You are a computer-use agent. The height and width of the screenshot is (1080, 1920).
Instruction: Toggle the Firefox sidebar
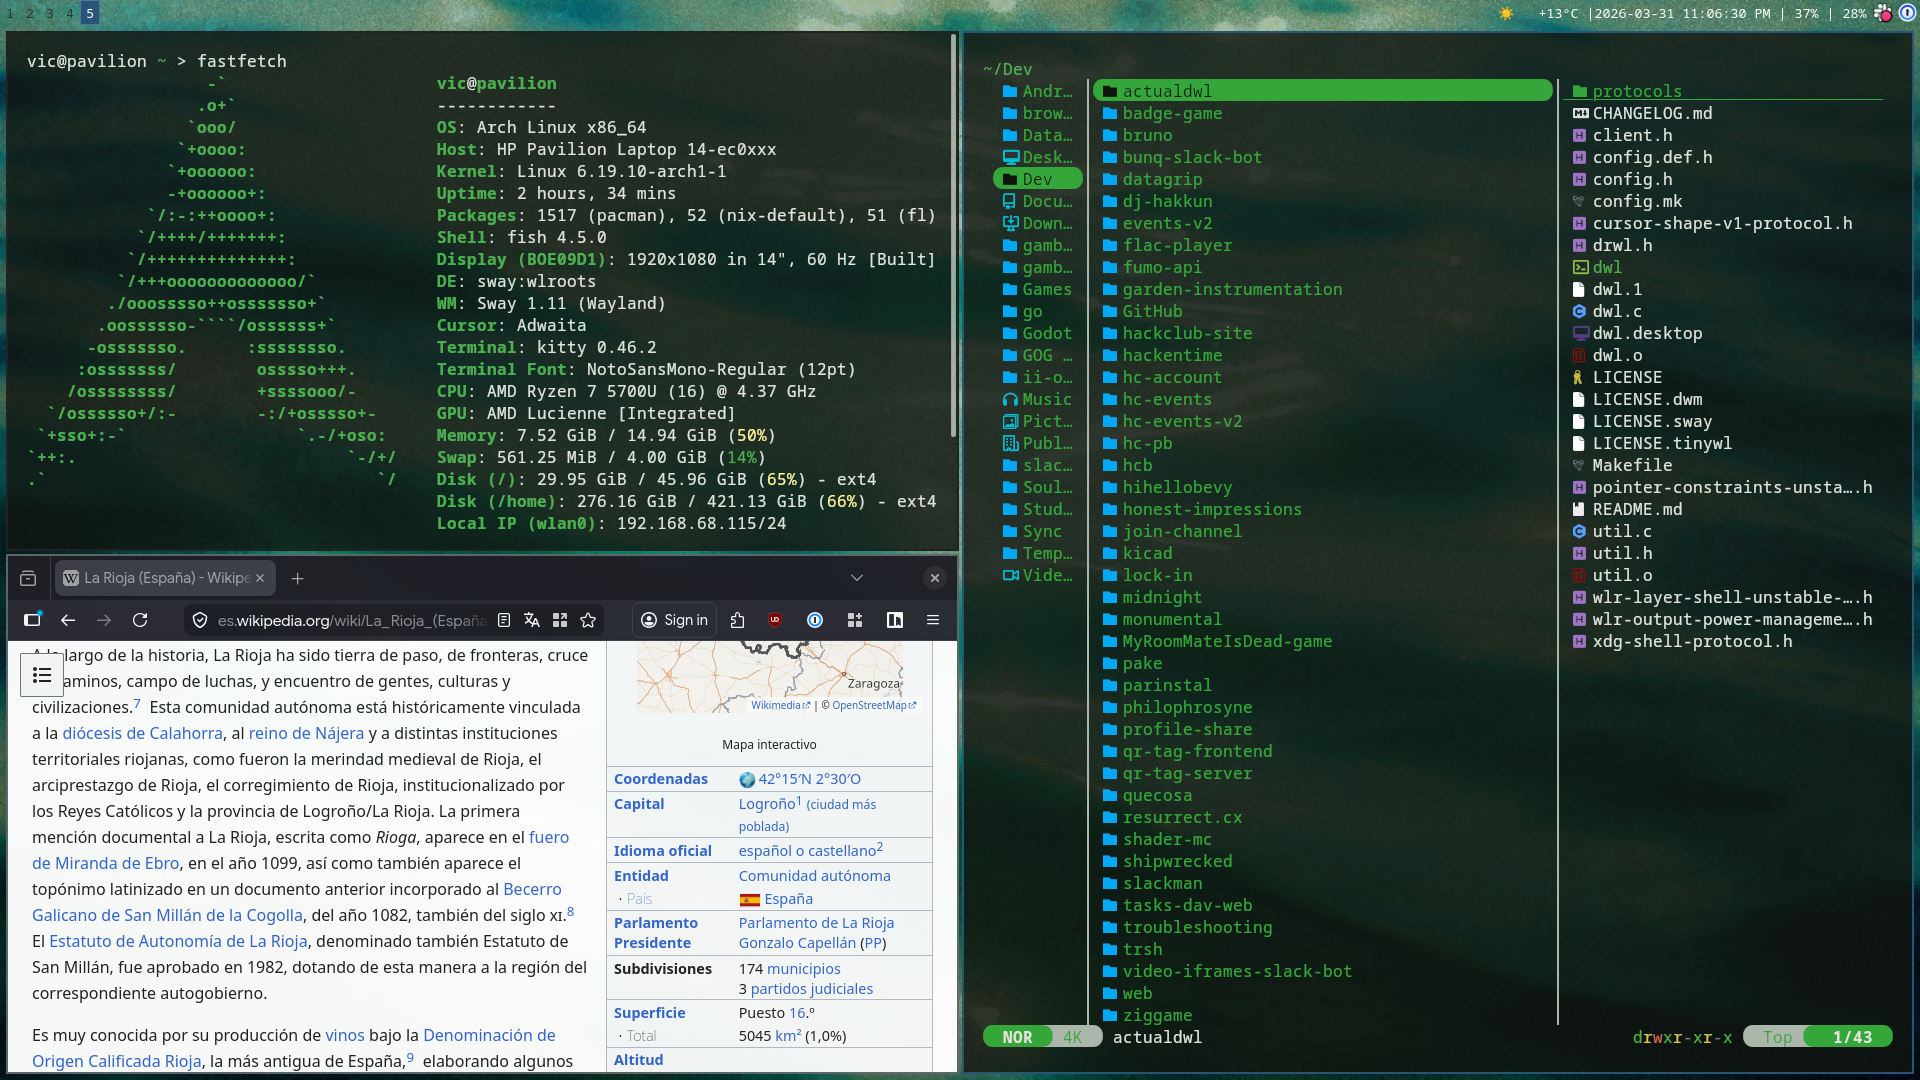pyautogui.click(x=32, y=620)
